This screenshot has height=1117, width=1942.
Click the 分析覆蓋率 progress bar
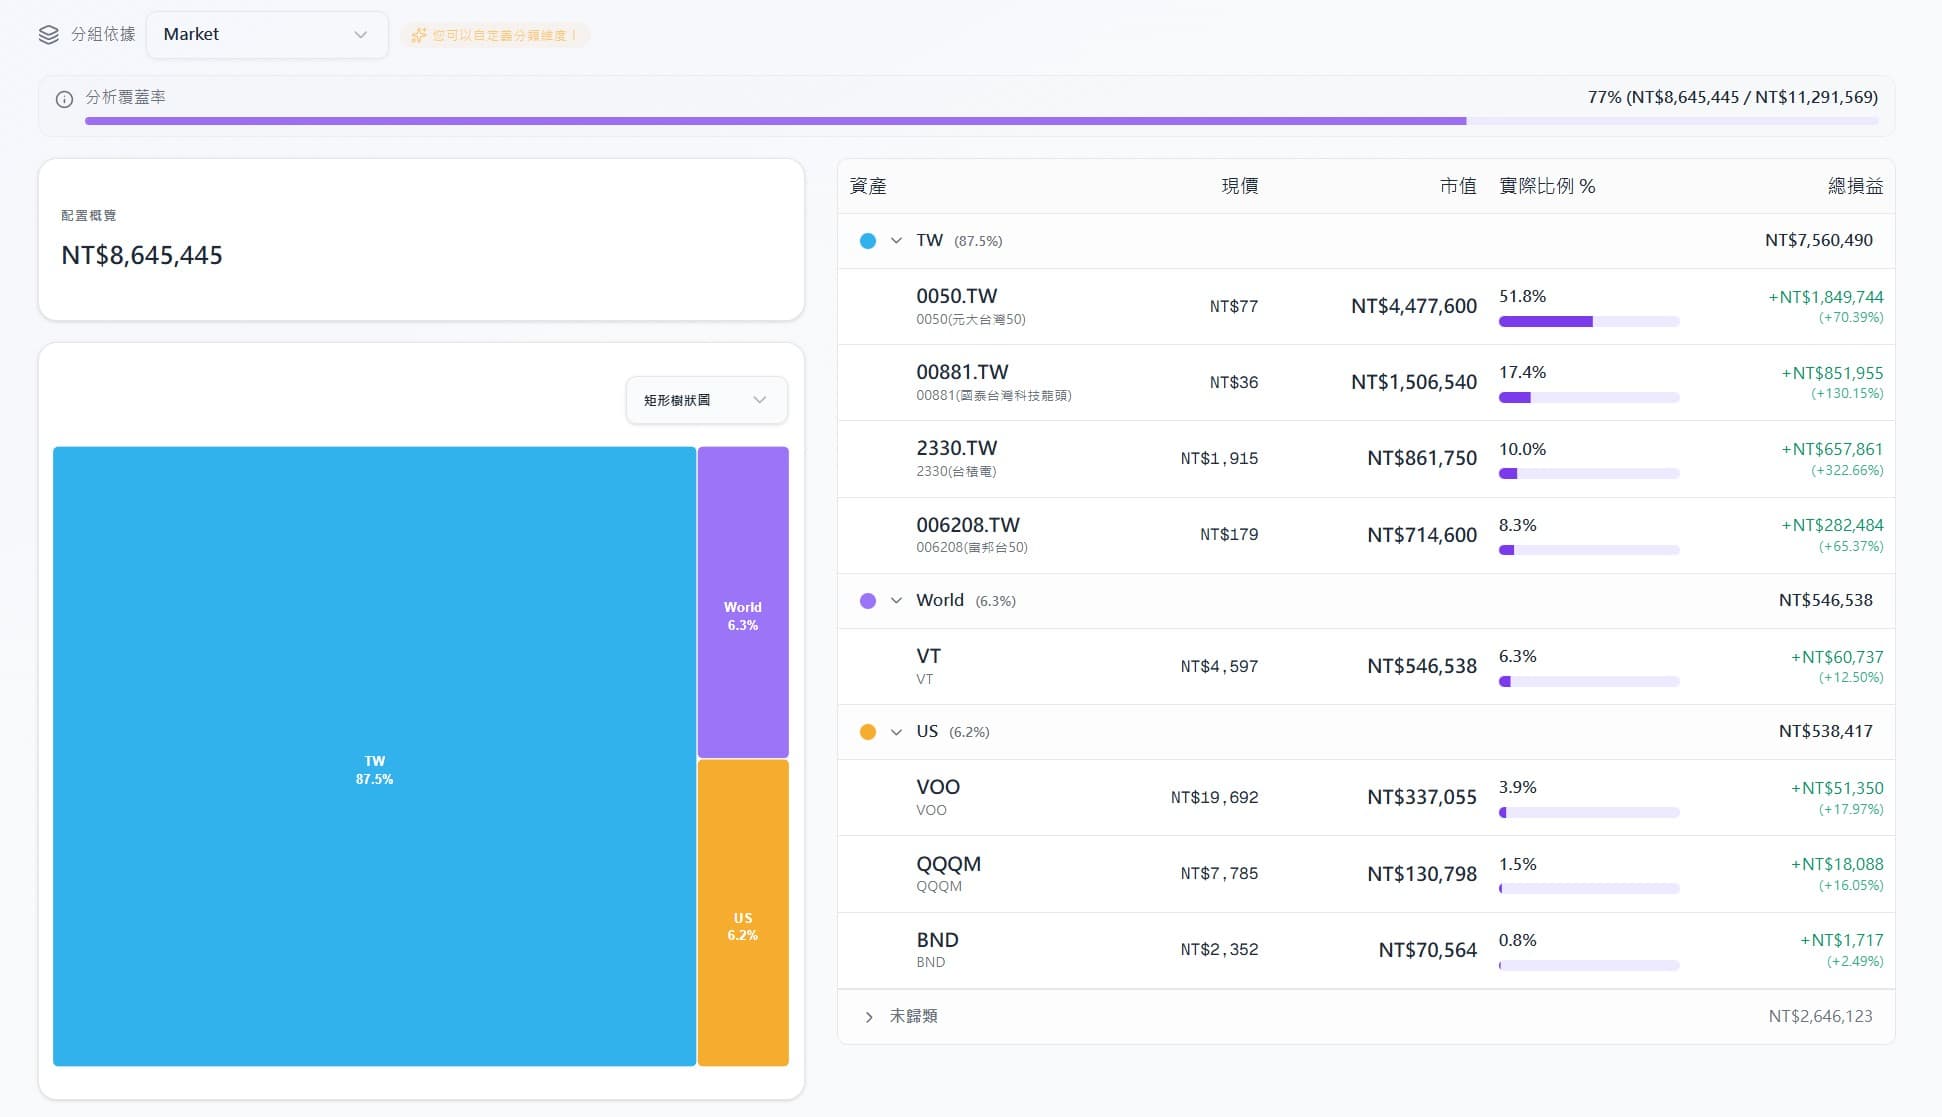(x=981, y=121)
